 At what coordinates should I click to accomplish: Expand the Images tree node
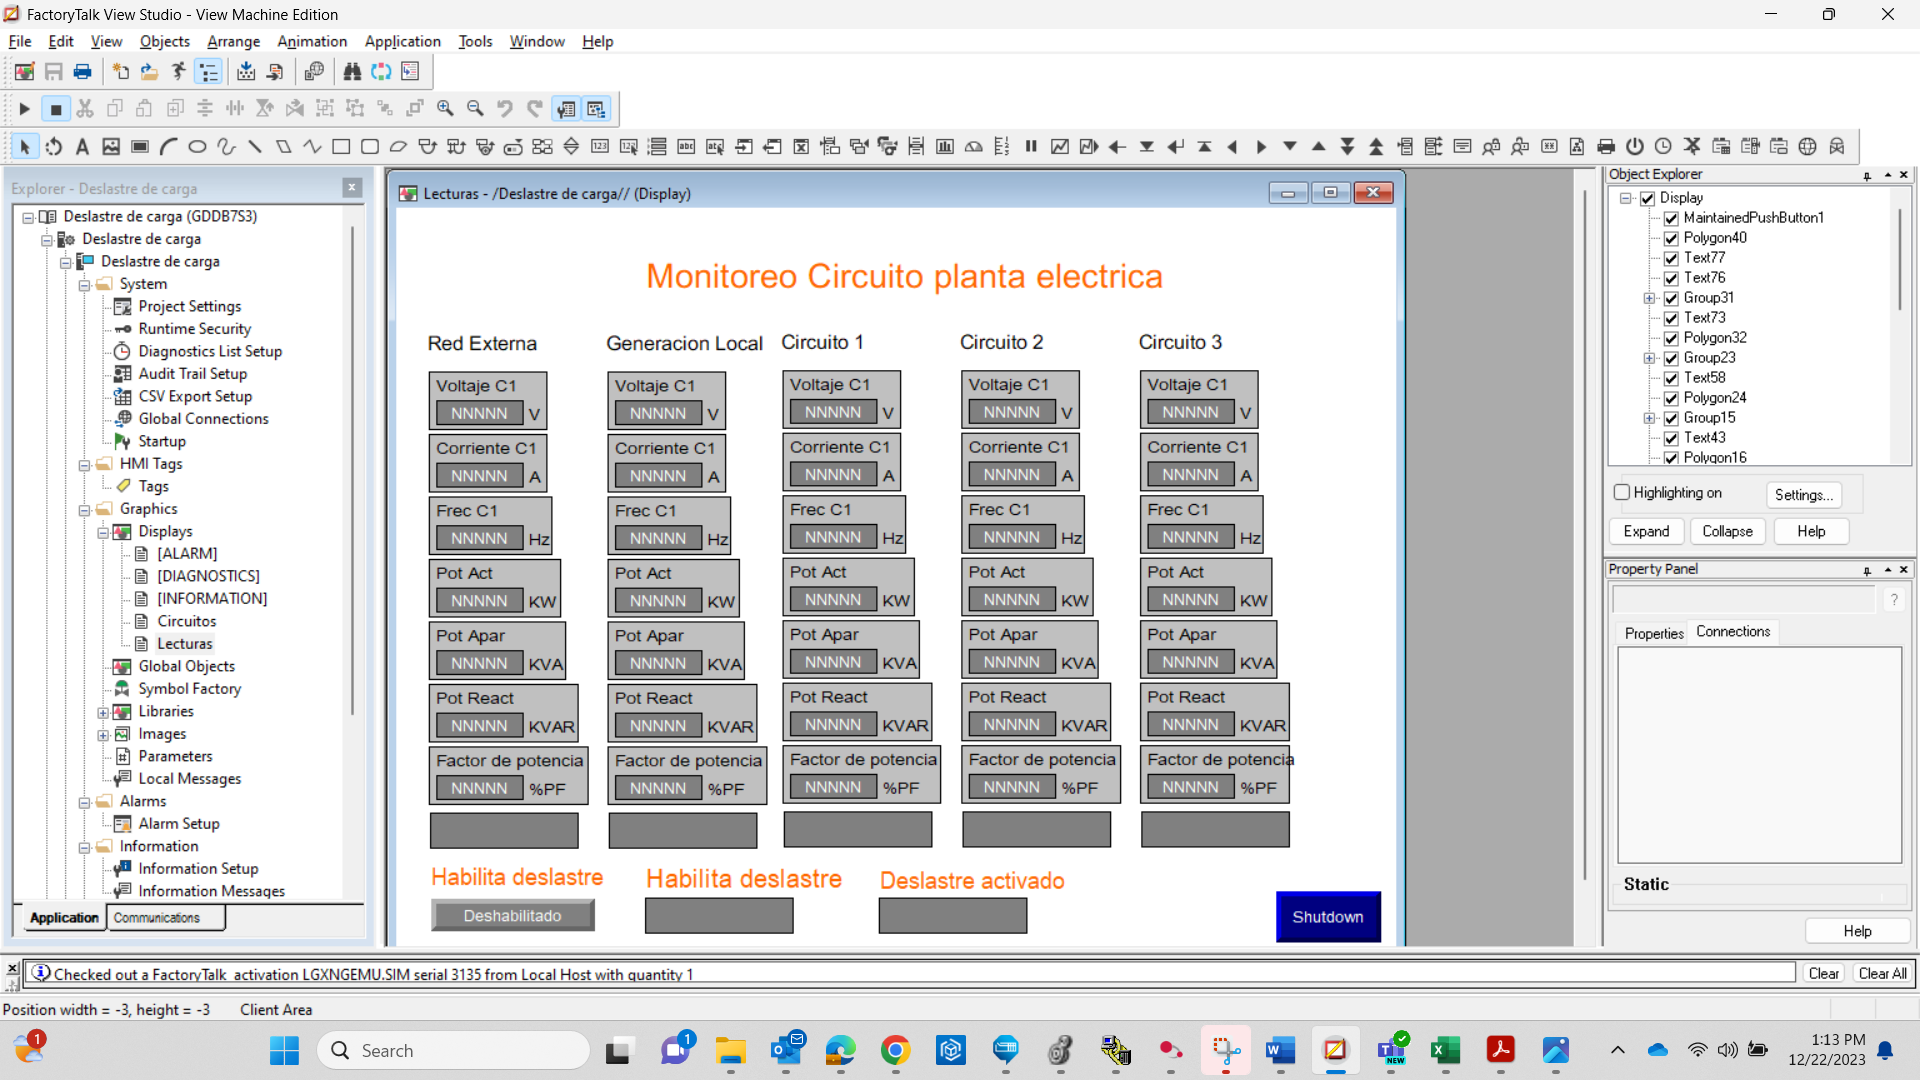pos(103,735)
